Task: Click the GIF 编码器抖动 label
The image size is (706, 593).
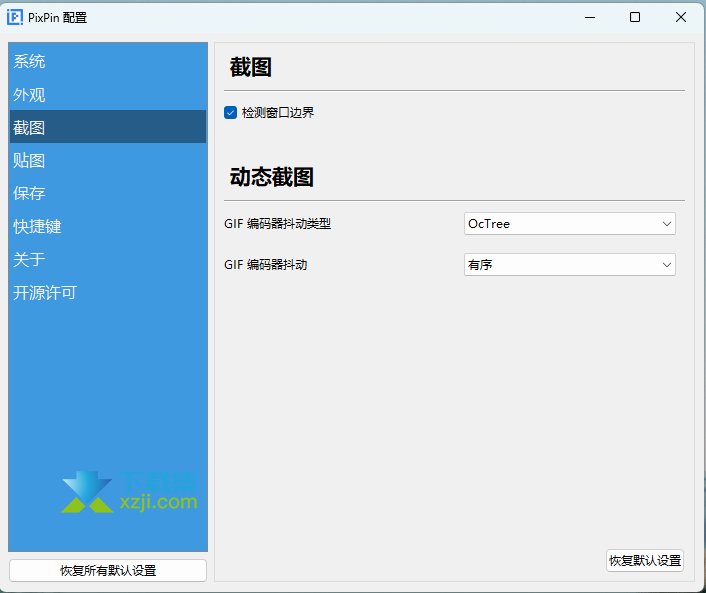Action: [266, 265]
